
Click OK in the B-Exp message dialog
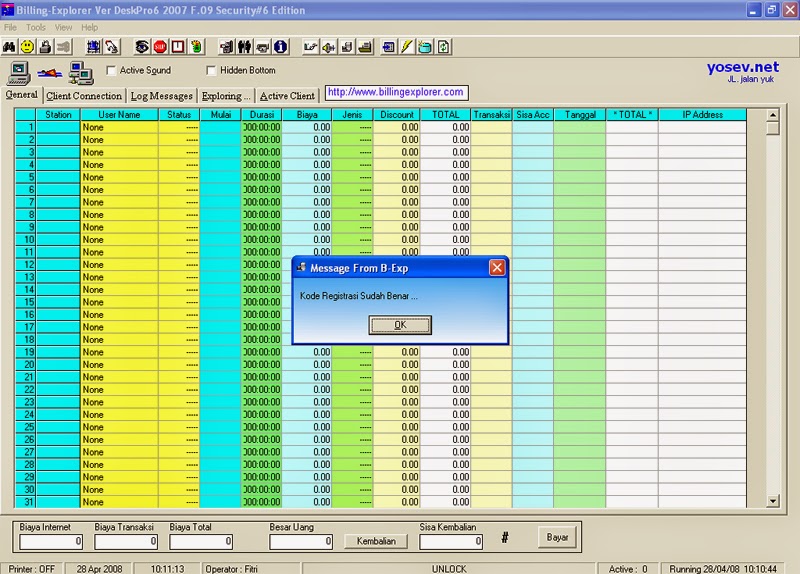click(400, 325)
